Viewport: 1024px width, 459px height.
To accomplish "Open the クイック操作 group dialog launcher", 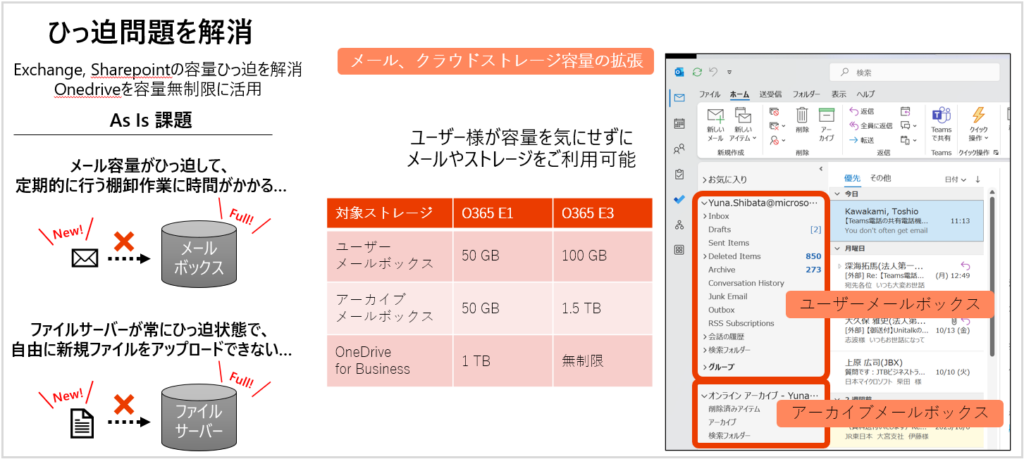I will pos(996,151).
